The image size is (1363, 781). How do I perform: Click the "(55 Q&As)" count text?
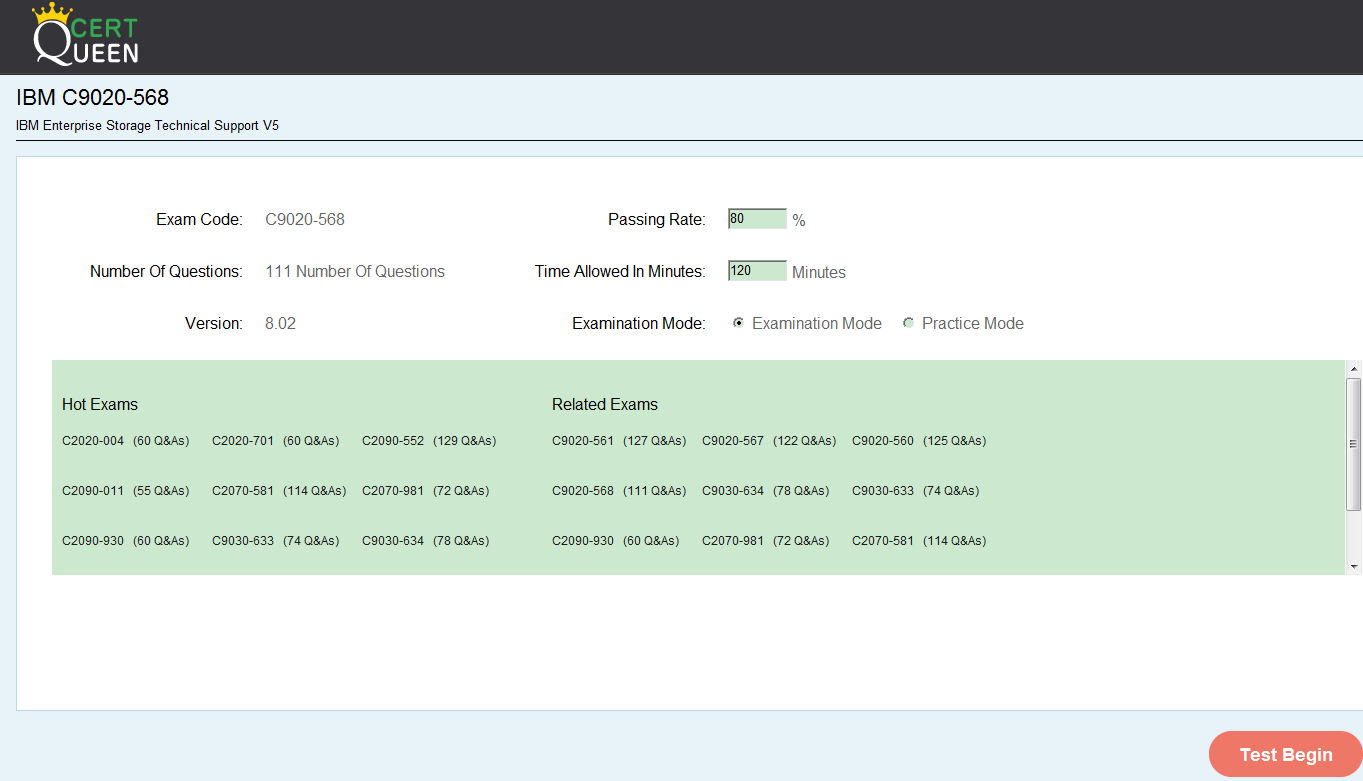click(161, 491)
